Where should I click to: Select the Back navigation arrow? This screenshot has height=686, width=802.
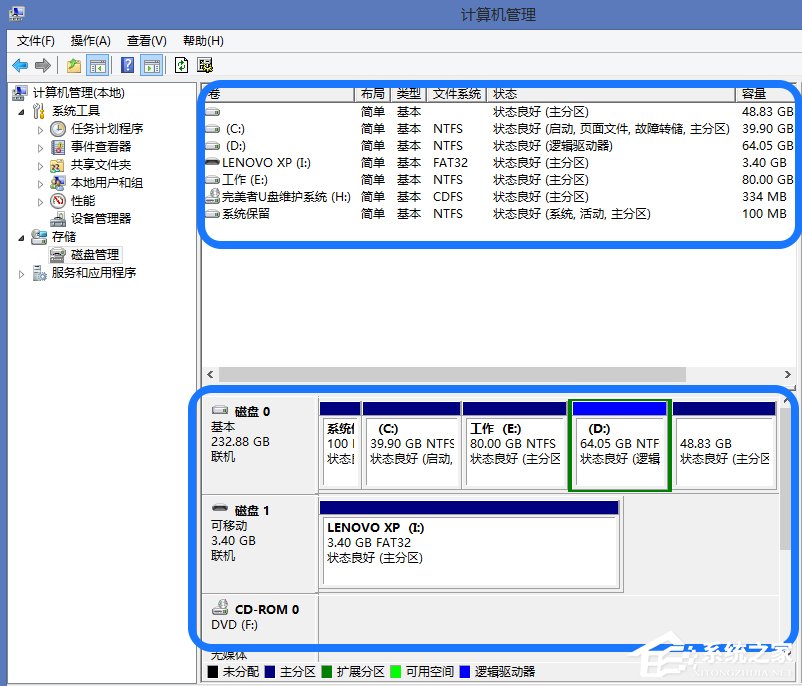click(x=20, y=65)
